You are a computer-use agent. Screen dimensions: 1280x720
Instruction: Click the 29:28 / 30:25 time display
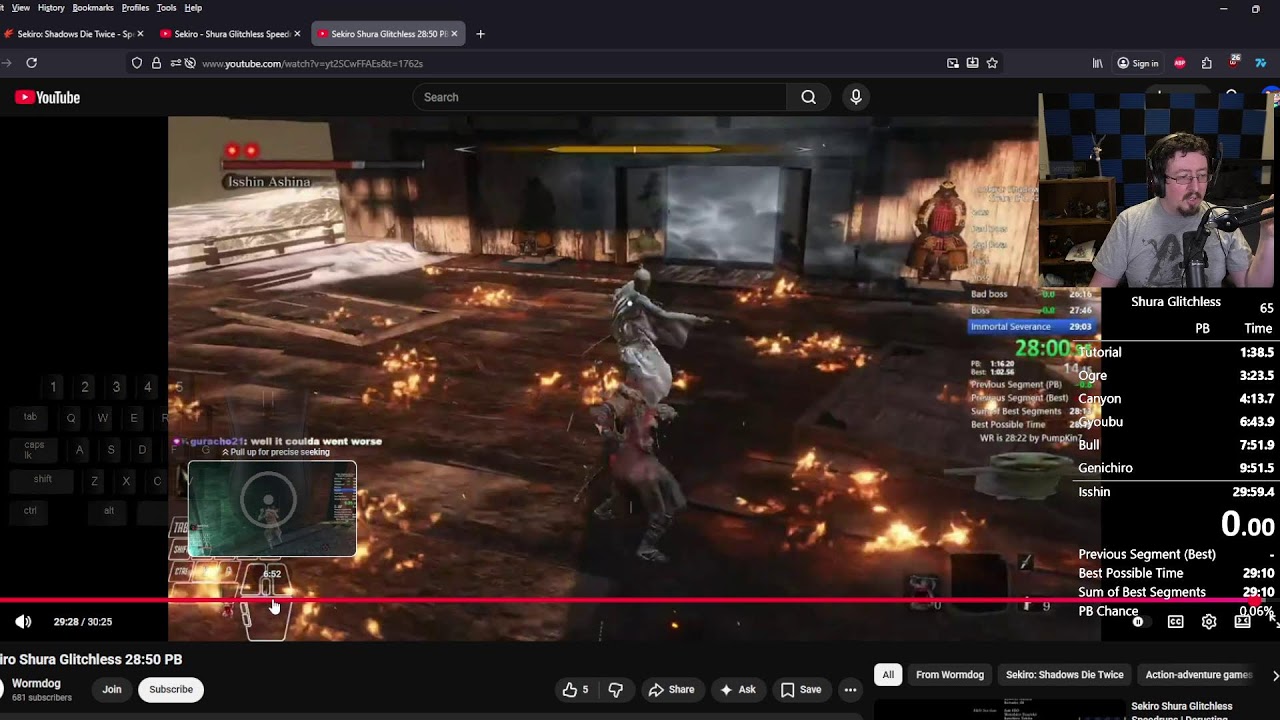pos(83,622)
